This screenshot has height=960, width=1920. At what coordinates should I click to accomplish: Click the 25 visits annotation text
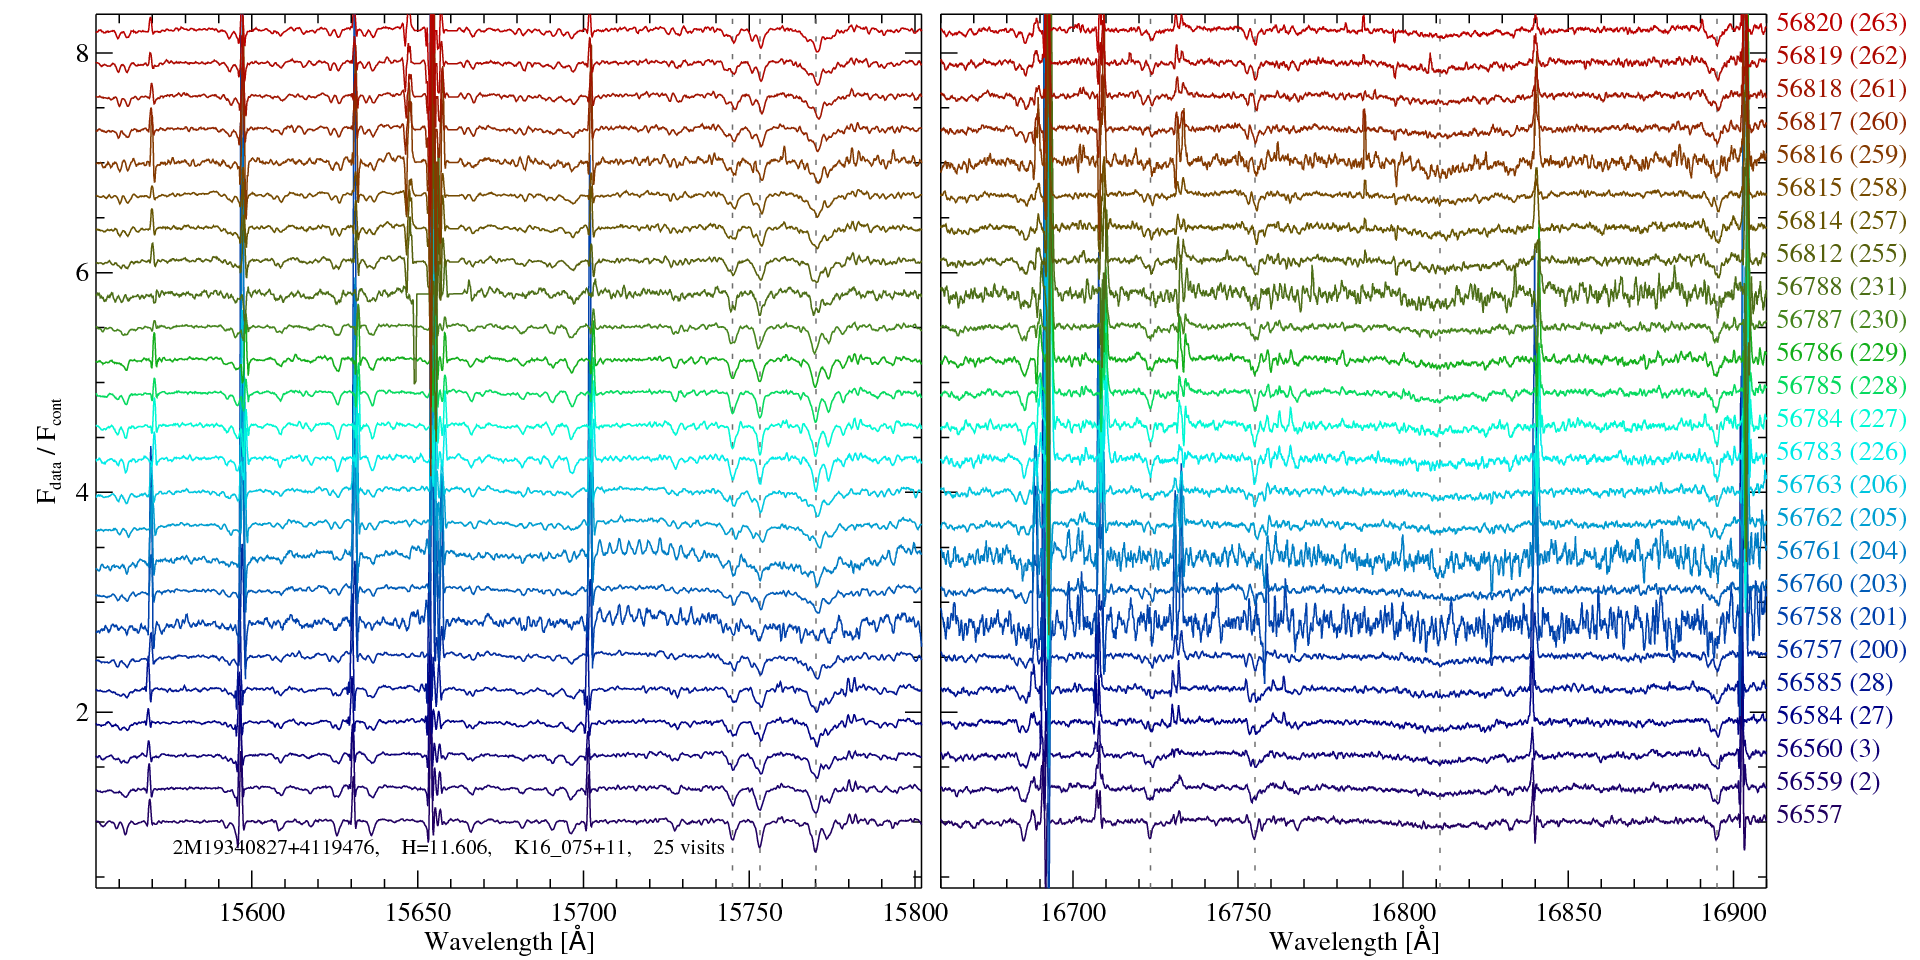tap(688, 848)
